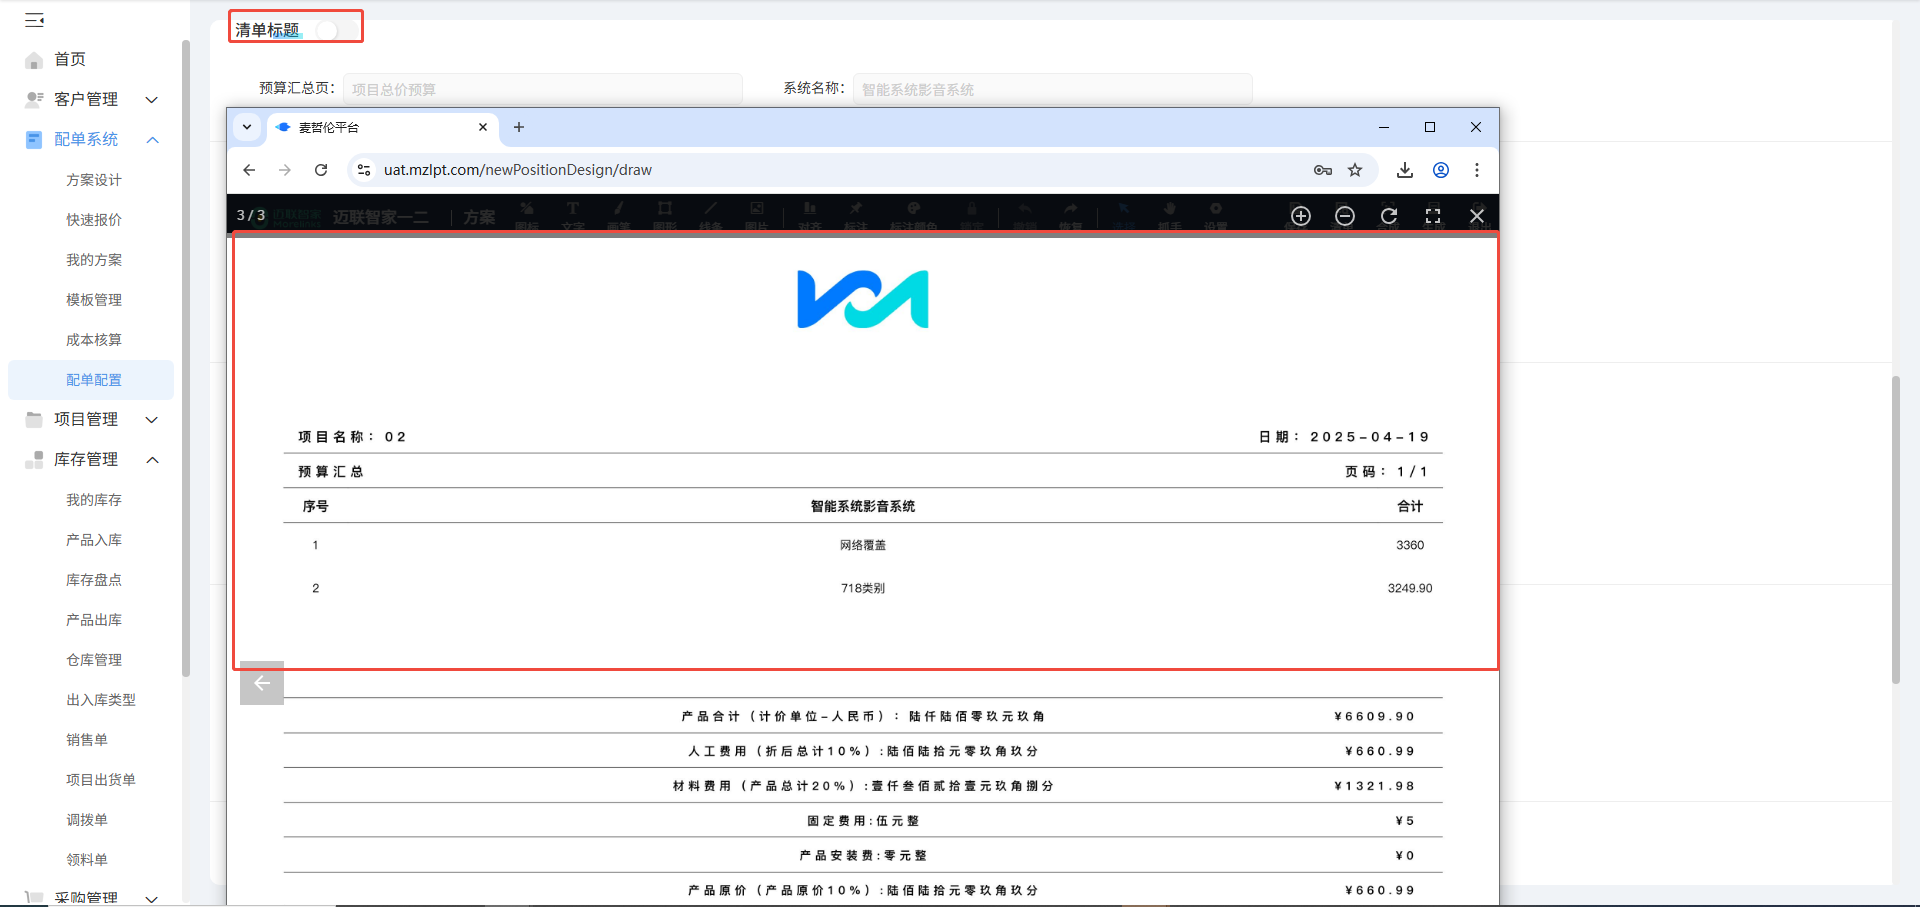The height and width of the screenshot is (907, 1920).
Task: Open browser downloads
Action: [x=1405, y=170]
